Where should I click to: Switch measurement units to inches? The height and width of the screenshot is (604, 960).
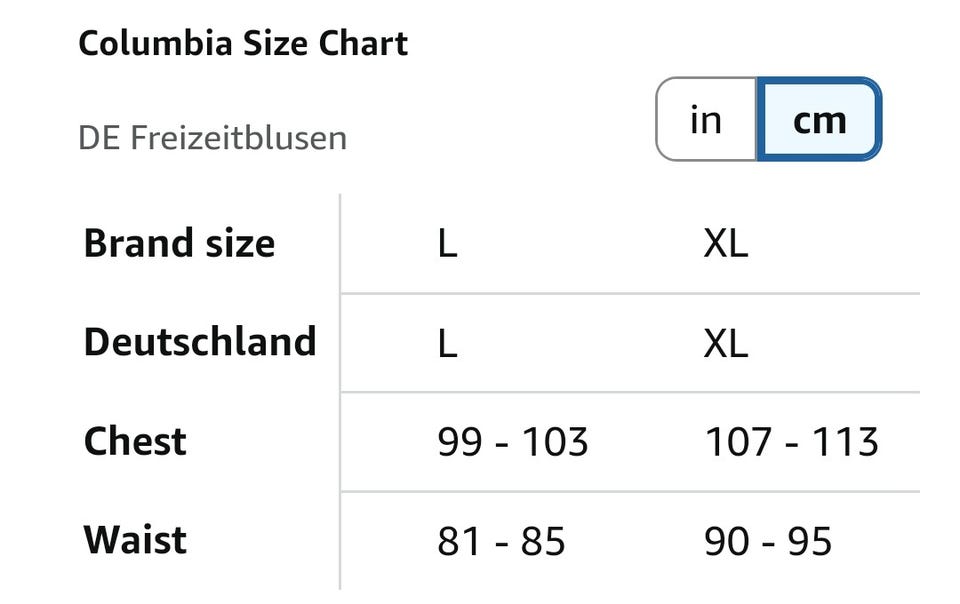[x=706, y=120]
